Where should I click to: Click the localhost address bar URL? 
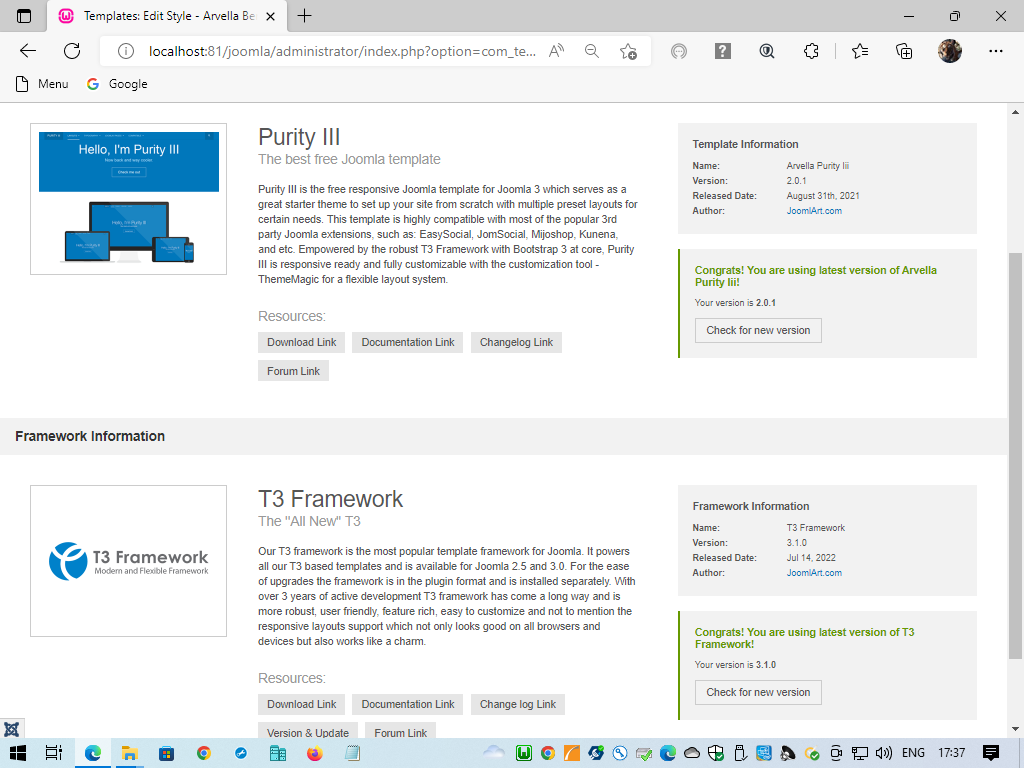pos(340,51)
